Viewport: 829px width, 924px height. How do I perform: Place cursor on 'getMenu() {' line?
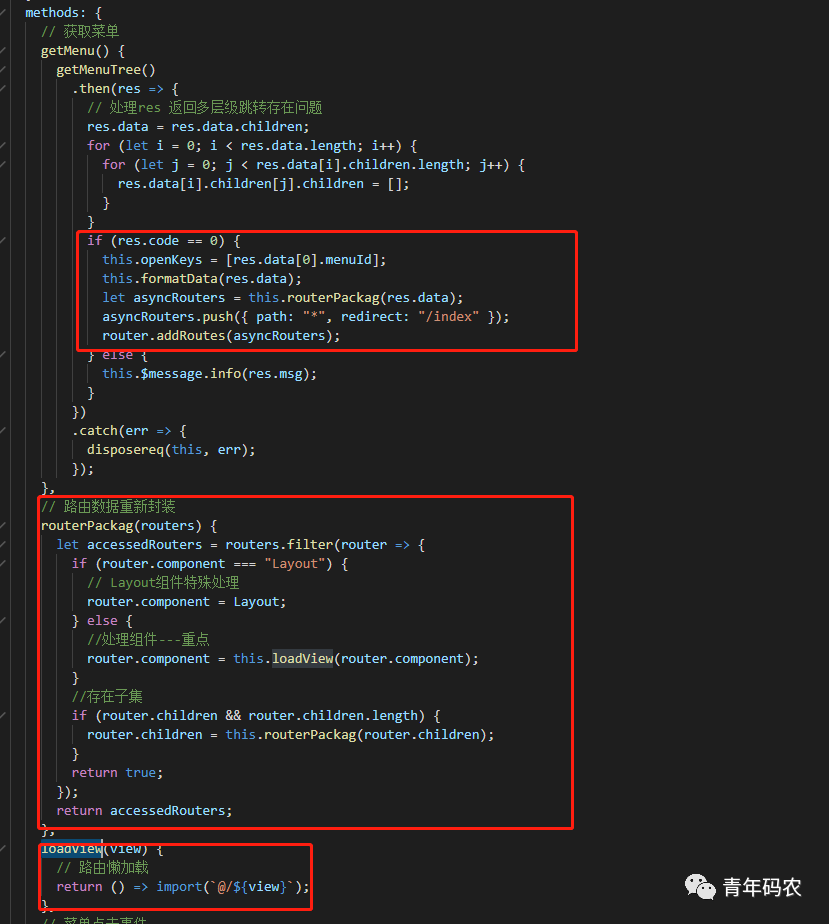(82, 51)
